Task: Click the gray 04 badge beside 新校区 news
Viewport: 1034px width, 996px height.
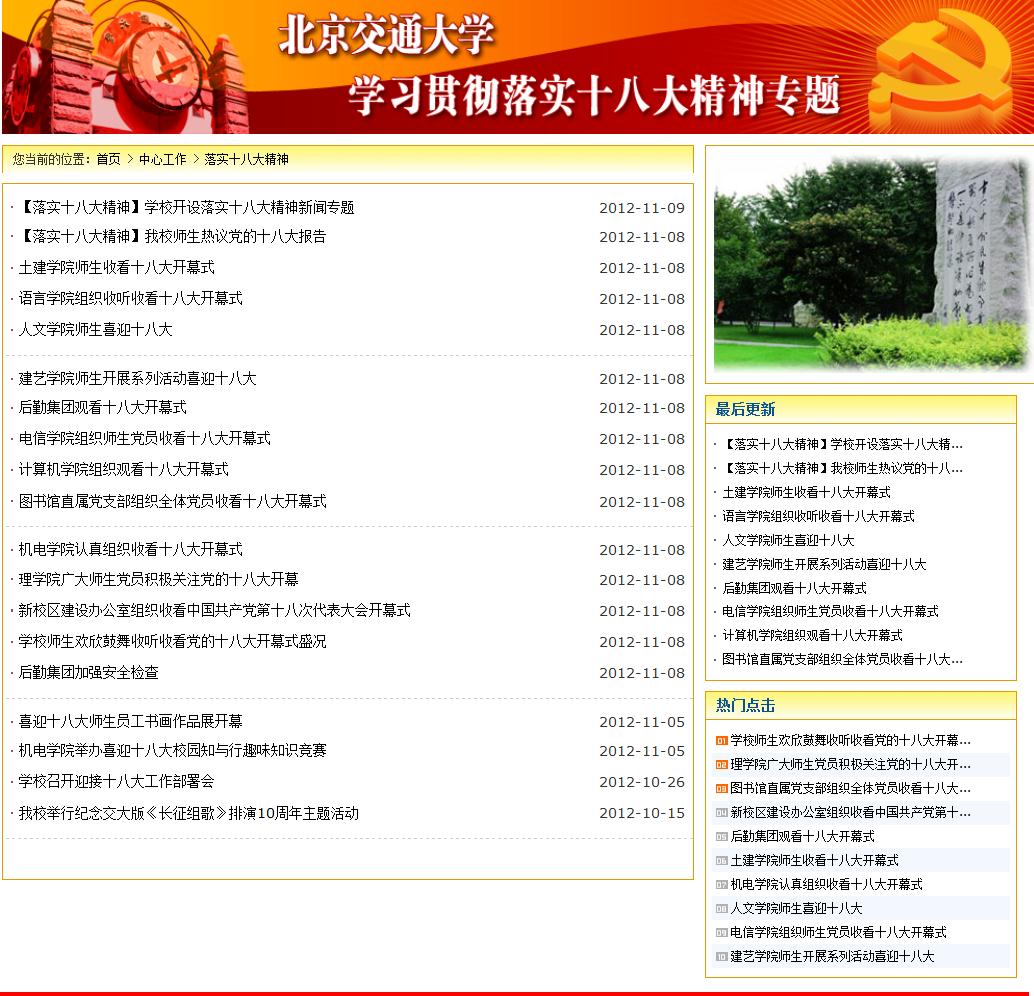Action: point(719,812)
